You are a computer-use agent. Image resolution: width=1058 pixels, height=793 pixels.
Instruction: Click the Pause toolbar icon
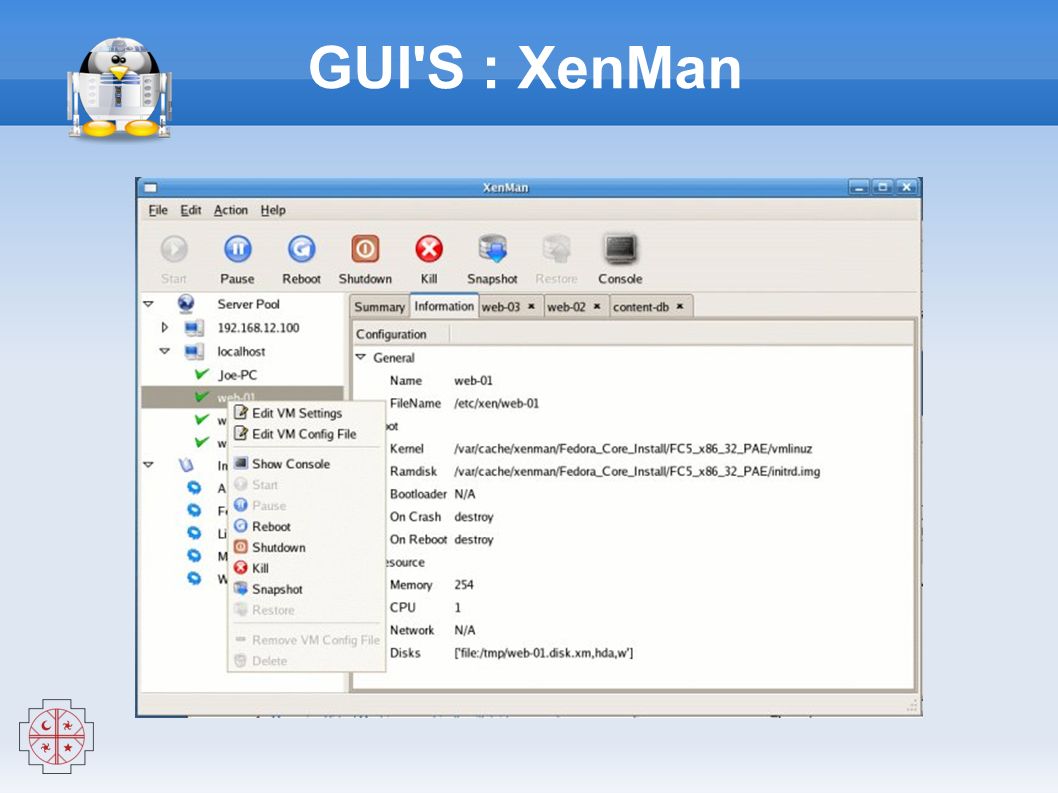(x=238, y=249)
